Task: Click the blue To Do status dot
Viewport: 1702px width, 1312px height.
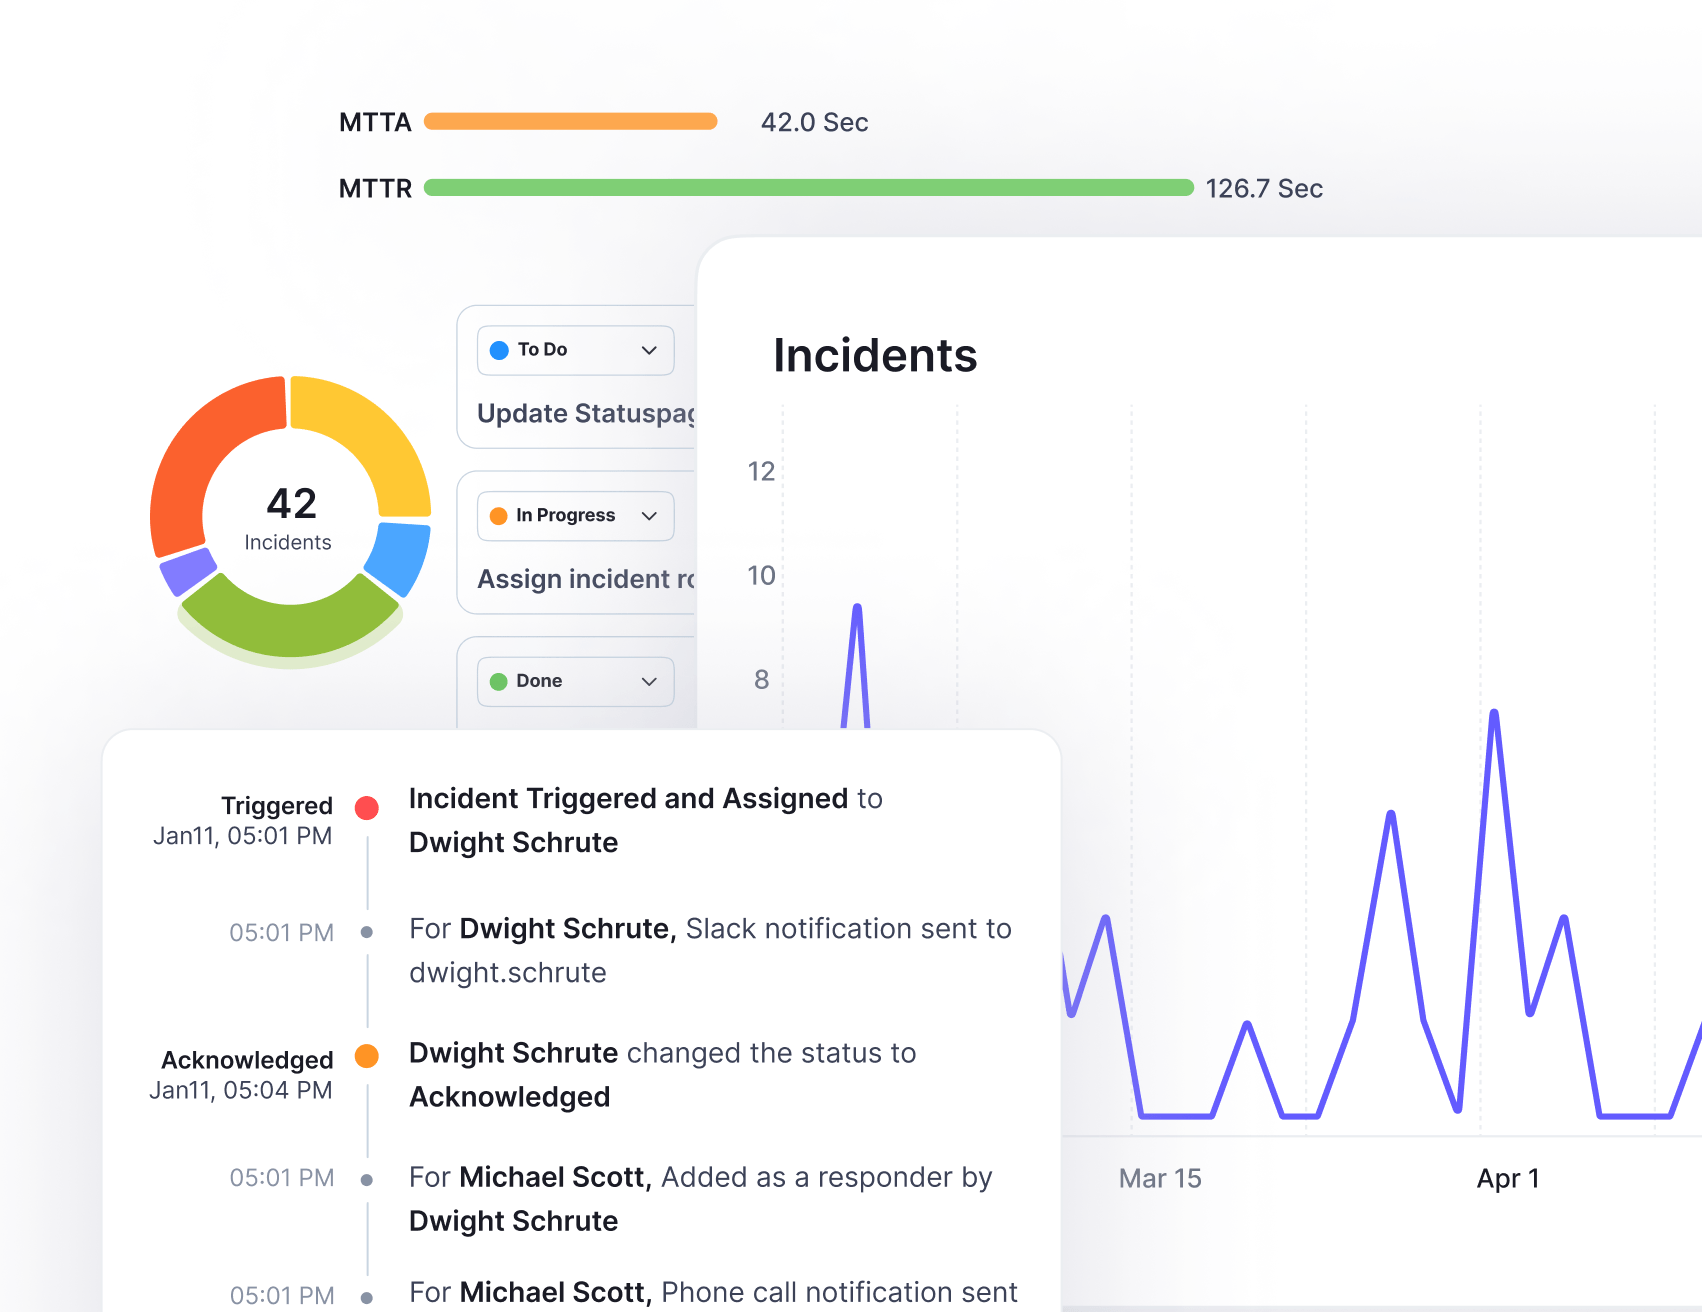Action: click(499, 350)
